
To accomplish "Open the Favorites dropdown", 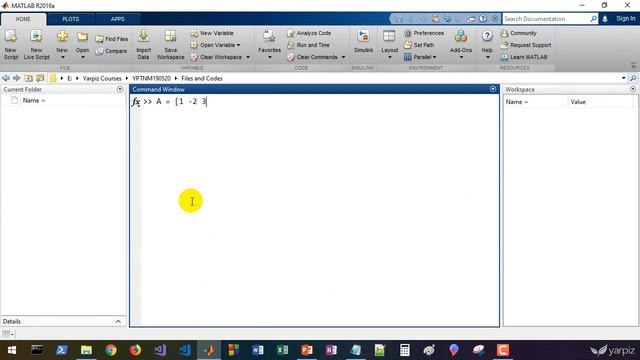I will pos(269,57).
